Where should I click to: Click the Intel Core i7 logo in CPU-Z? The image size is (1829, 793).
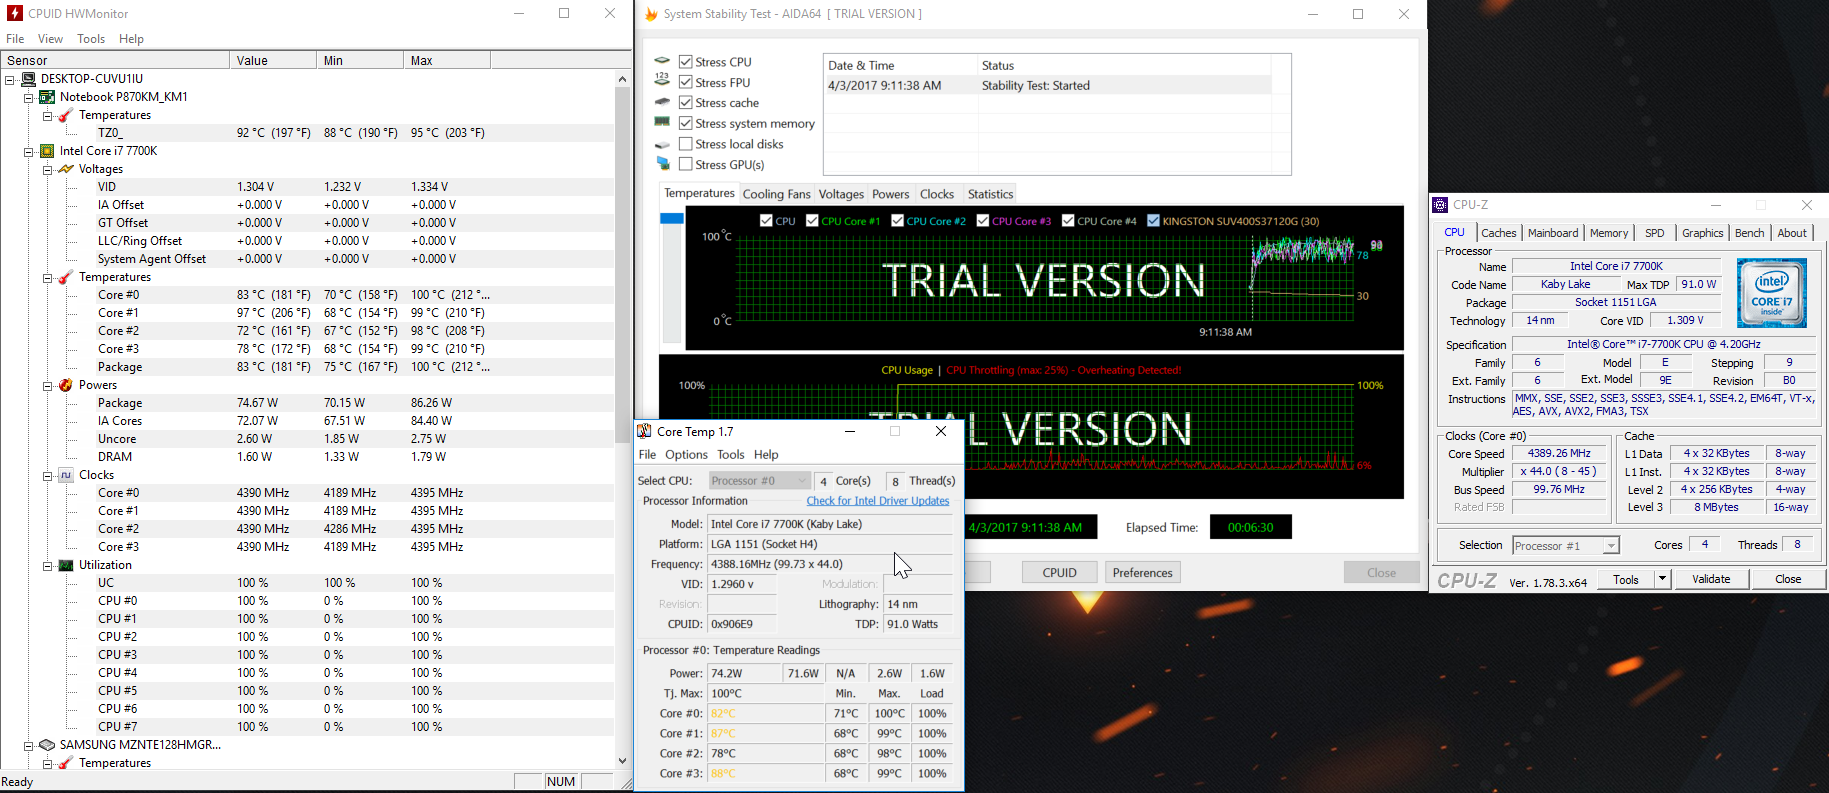pos(1772,293)
